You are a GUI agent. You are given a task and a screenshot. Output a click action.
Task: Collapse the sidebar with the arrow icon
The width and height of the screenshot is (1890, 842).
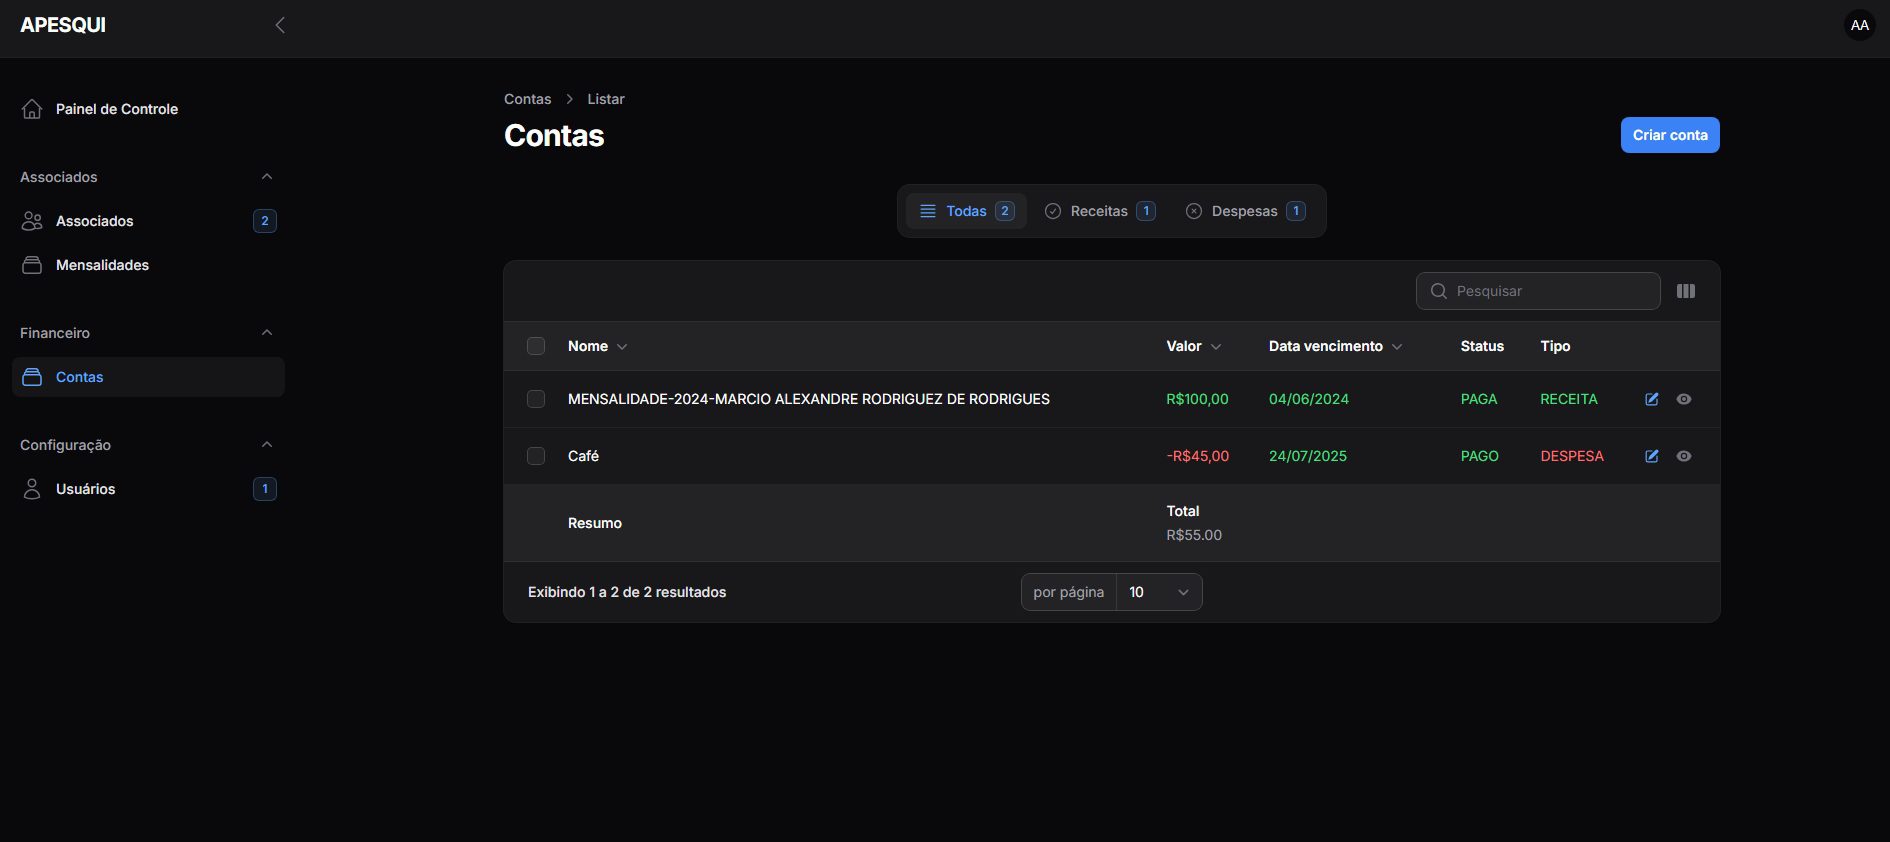tap(280, 25)
